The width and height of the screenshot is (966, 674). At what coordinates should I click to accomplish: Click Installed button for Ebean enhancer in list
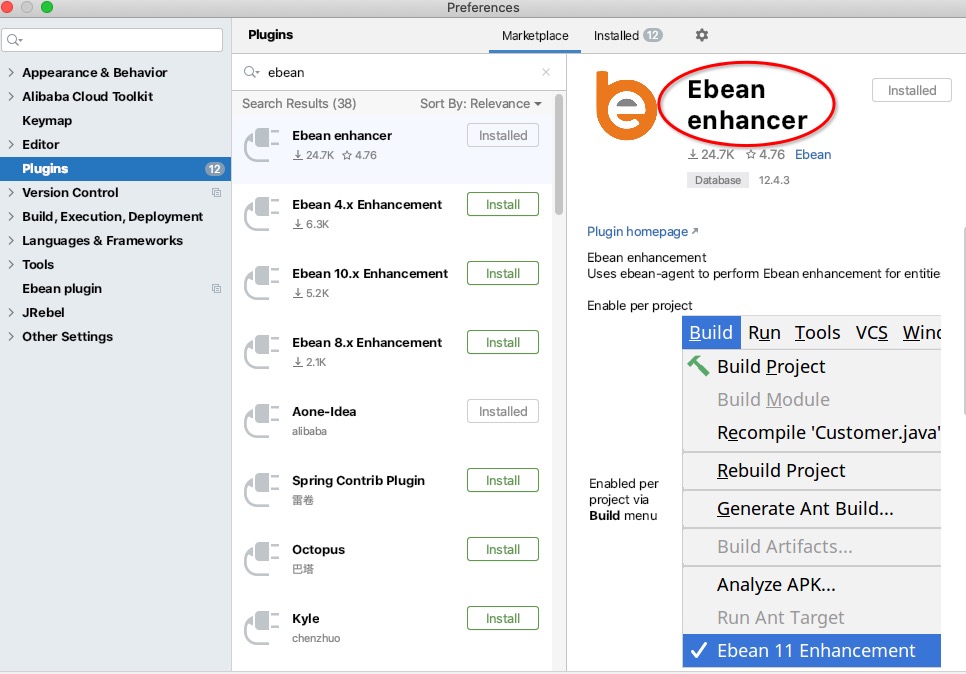(503, 136)
